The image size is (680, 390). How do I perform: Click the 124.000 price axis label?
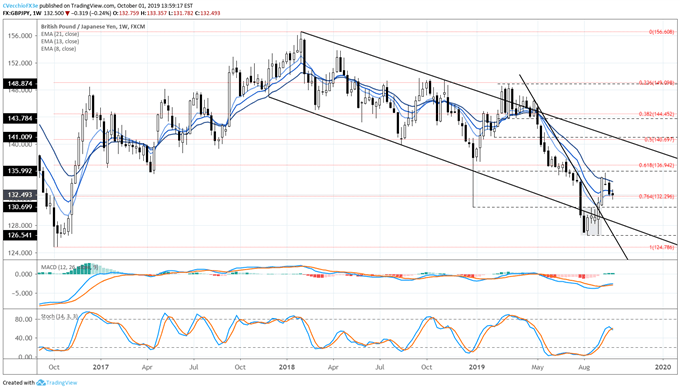(20, 253)
